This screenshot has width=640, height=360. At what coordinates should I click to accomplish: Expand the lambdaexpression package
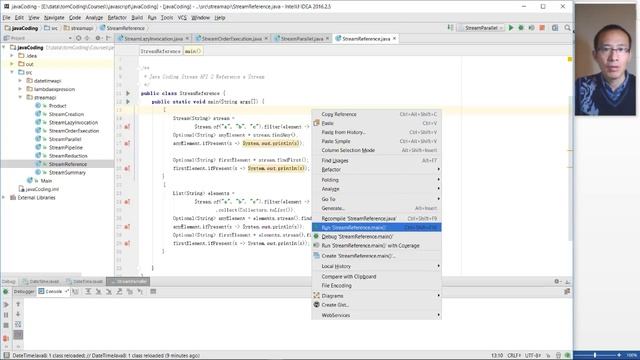pyautogui.click(x=20, y=89)
